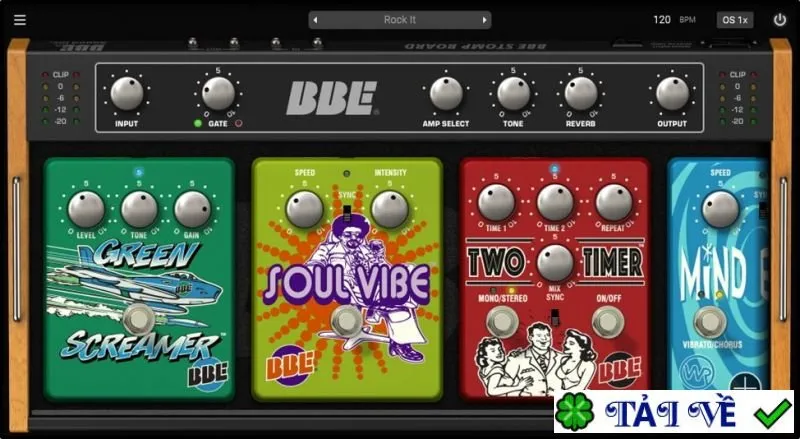Screen dimensions: 800x439
Task: Open the hamburger menu
Action: (x=20, y=20)
